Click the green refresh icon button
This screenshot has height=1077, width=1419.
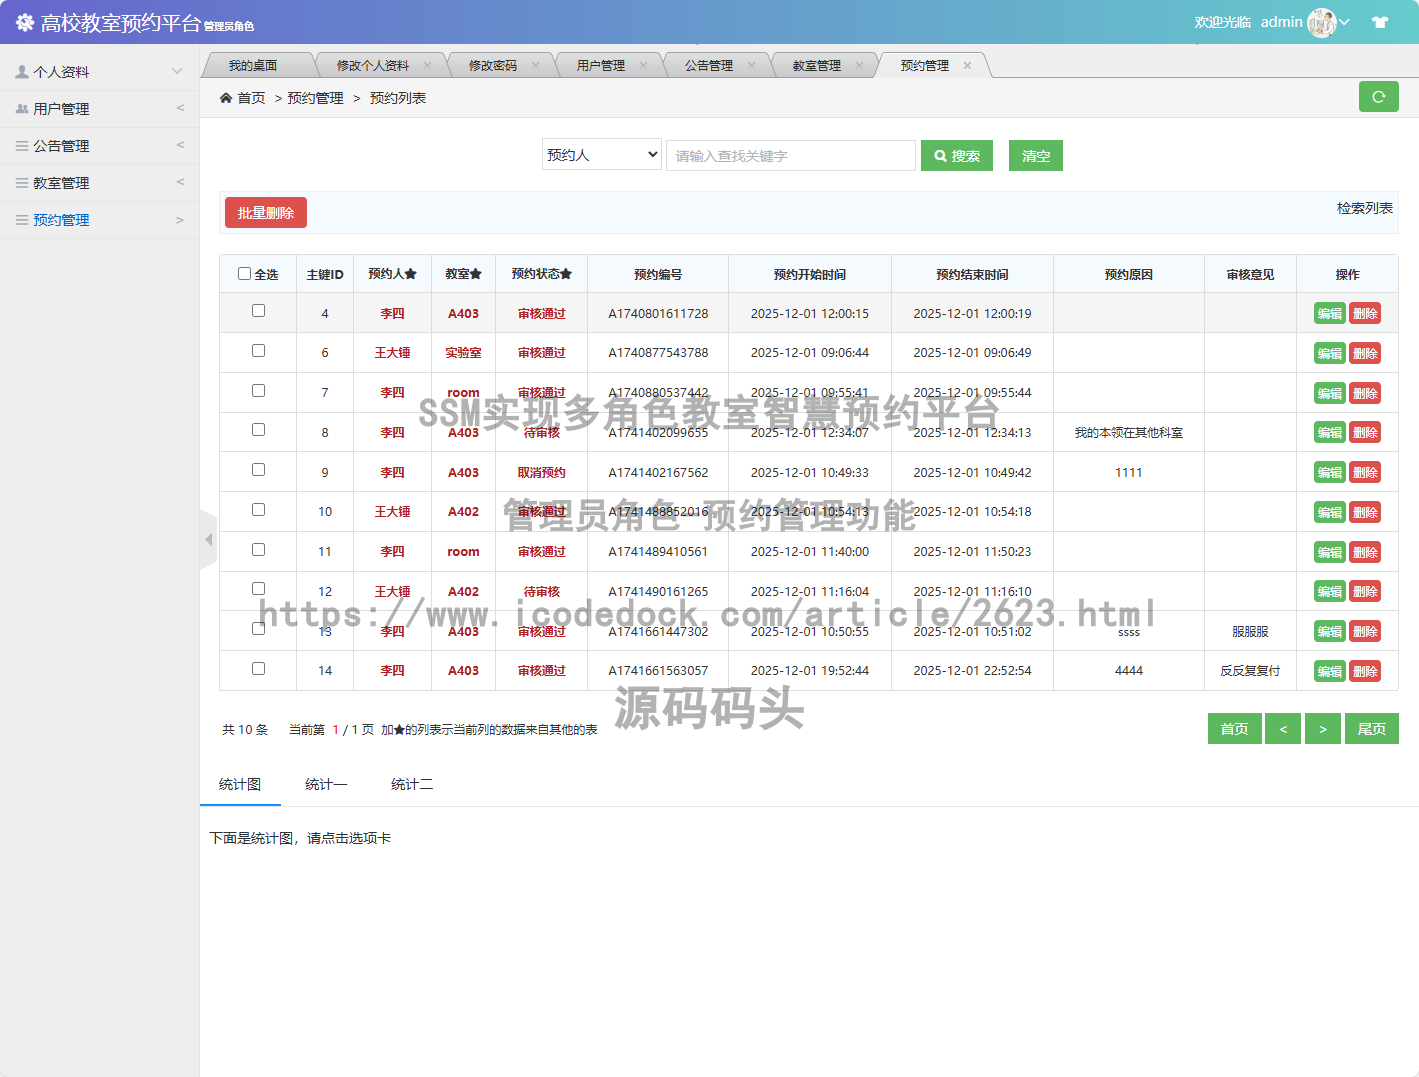tap(1378, 97)
